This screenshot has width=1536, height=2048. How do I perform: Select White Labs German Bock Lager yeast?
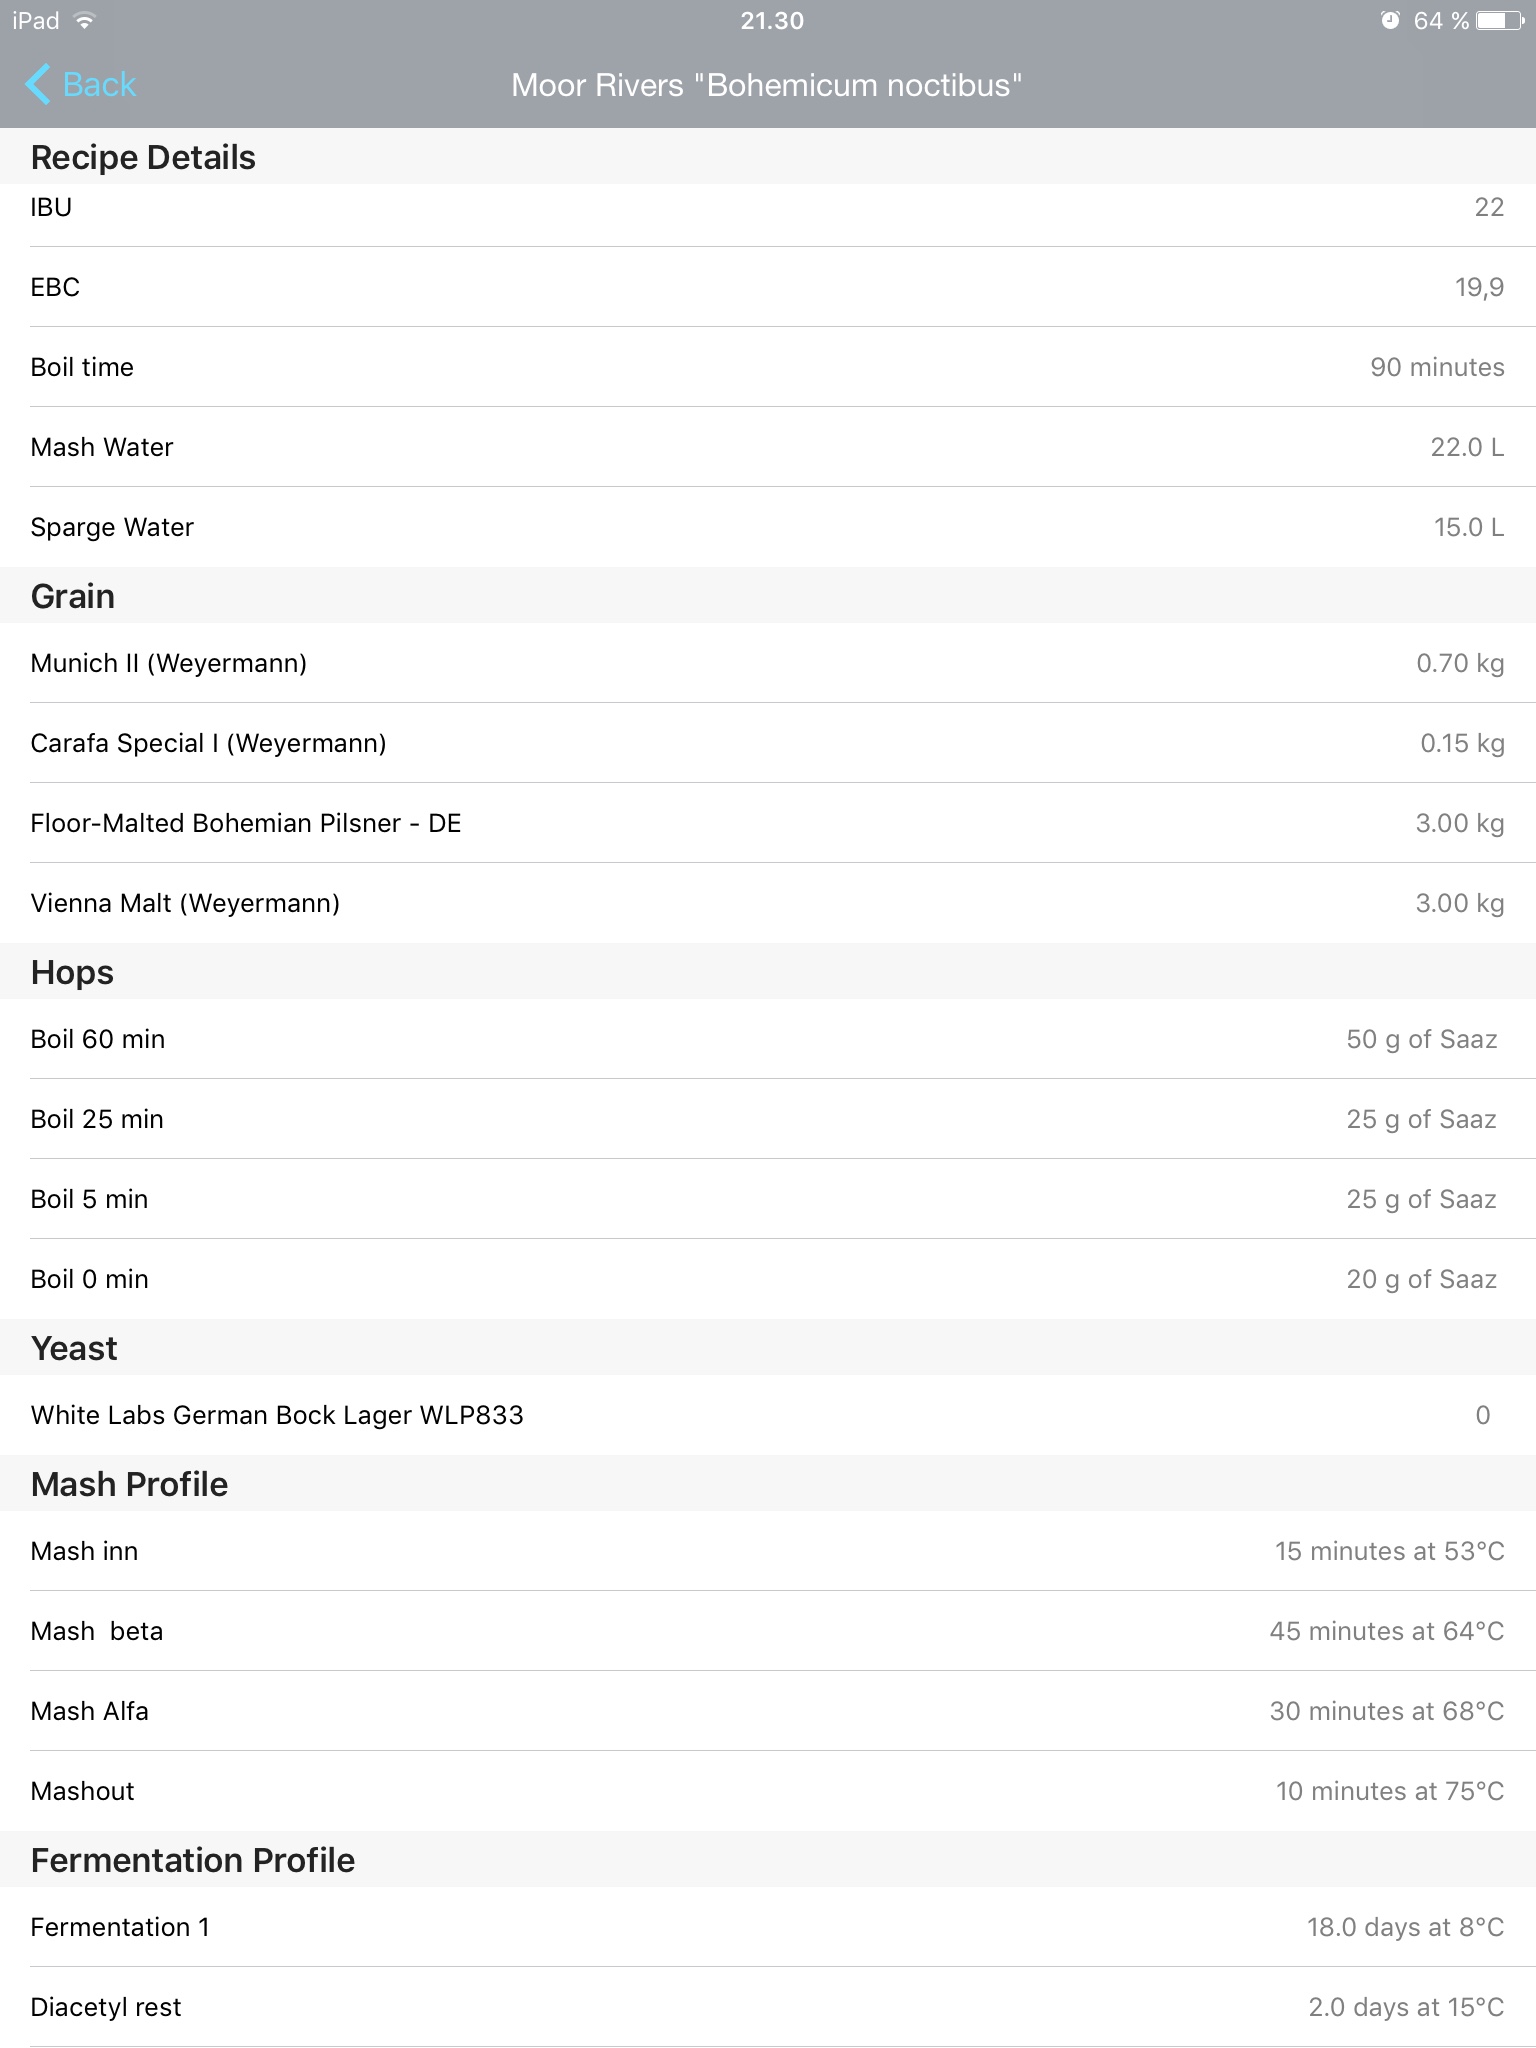point(768,1415)
